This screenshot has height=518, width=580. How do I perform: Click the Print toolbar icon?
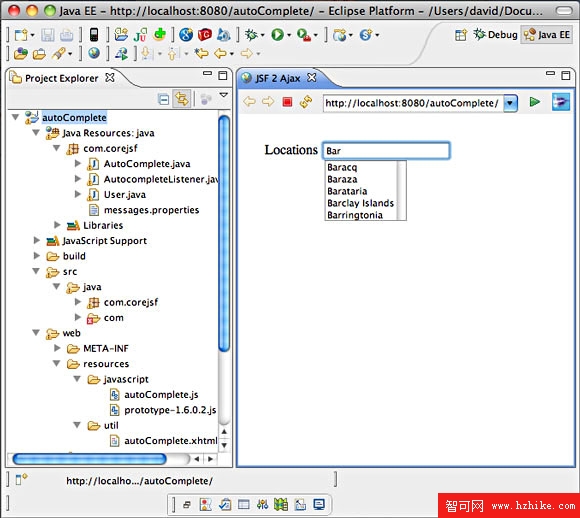point(67,35)
